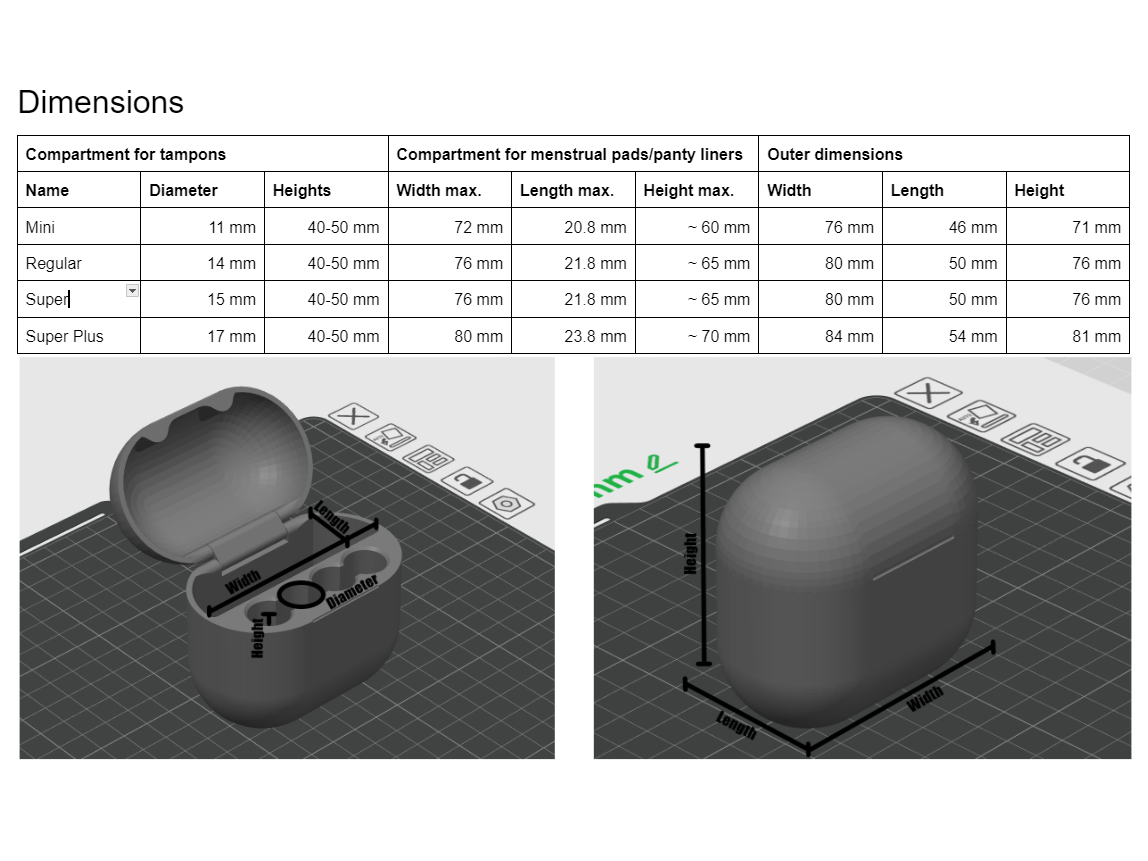Viewport: 1148px width, 861px height.
Task: Click the layout grid icon in right image
Action: (1035, 440)
